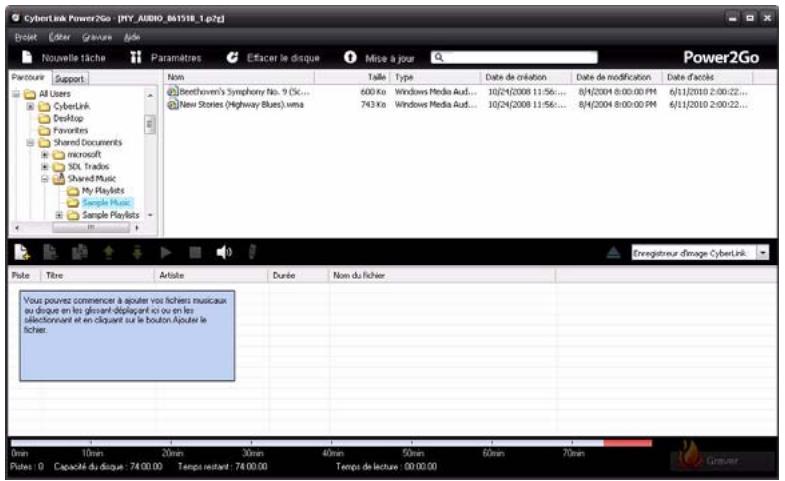Click the Favorites folder icon
Image resolution: width=785 pixels, height=481 pixels.
(x=45, y=131)
